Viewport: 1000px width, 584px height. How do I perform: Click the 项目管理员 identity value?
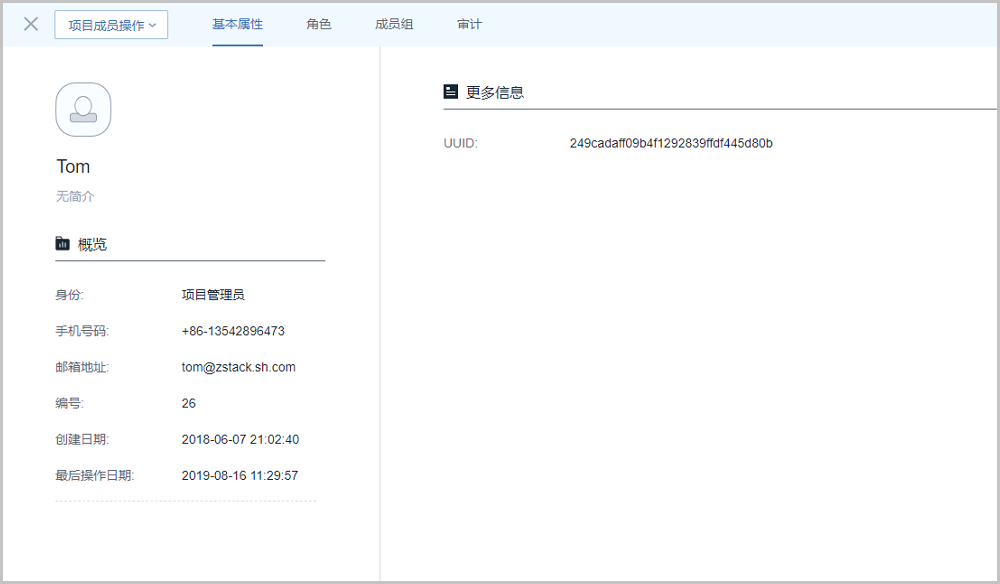pos(213,294)
